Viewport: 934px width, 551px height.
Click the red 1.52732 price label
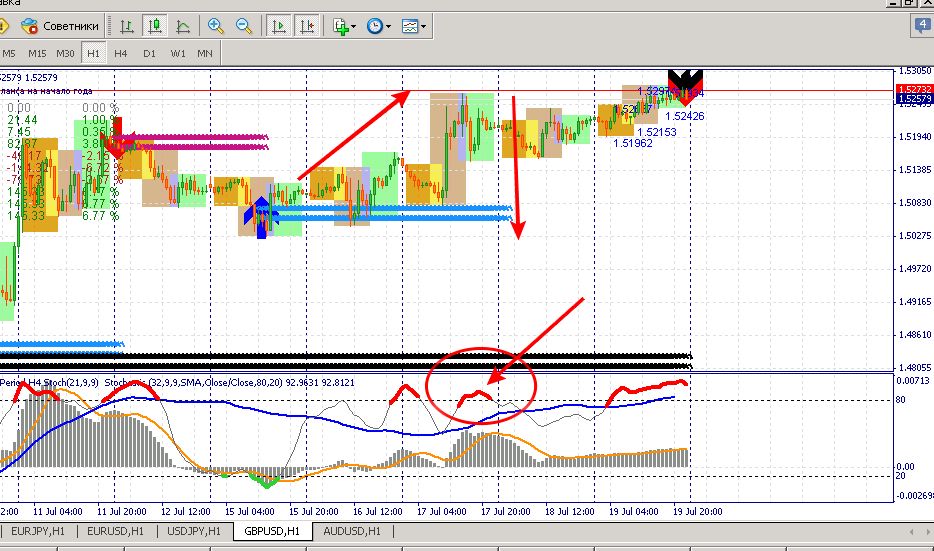[914, 89]
